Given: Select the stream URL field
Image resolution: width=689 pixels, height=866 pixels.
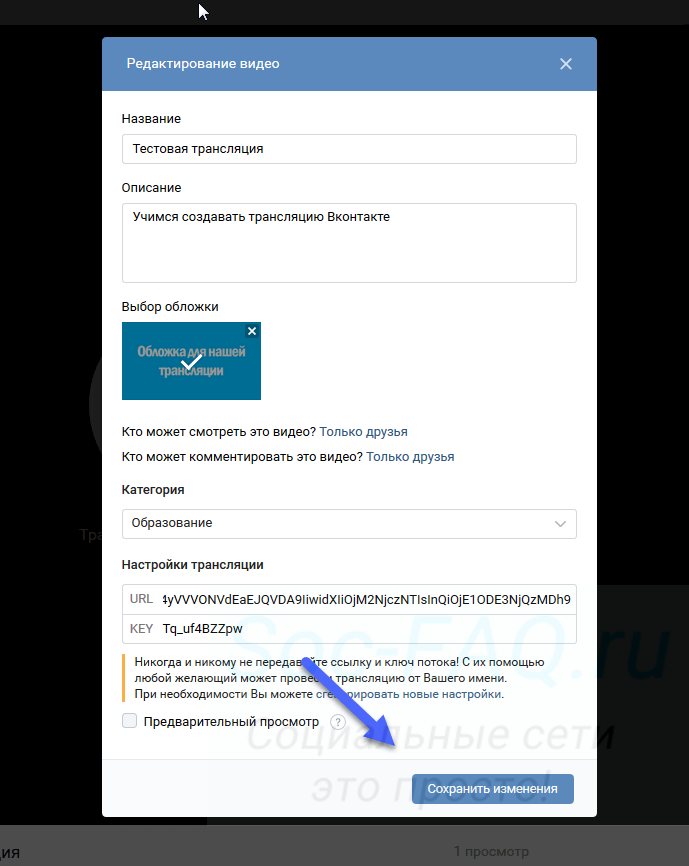Looking at the screenshot, I should 366,599.
